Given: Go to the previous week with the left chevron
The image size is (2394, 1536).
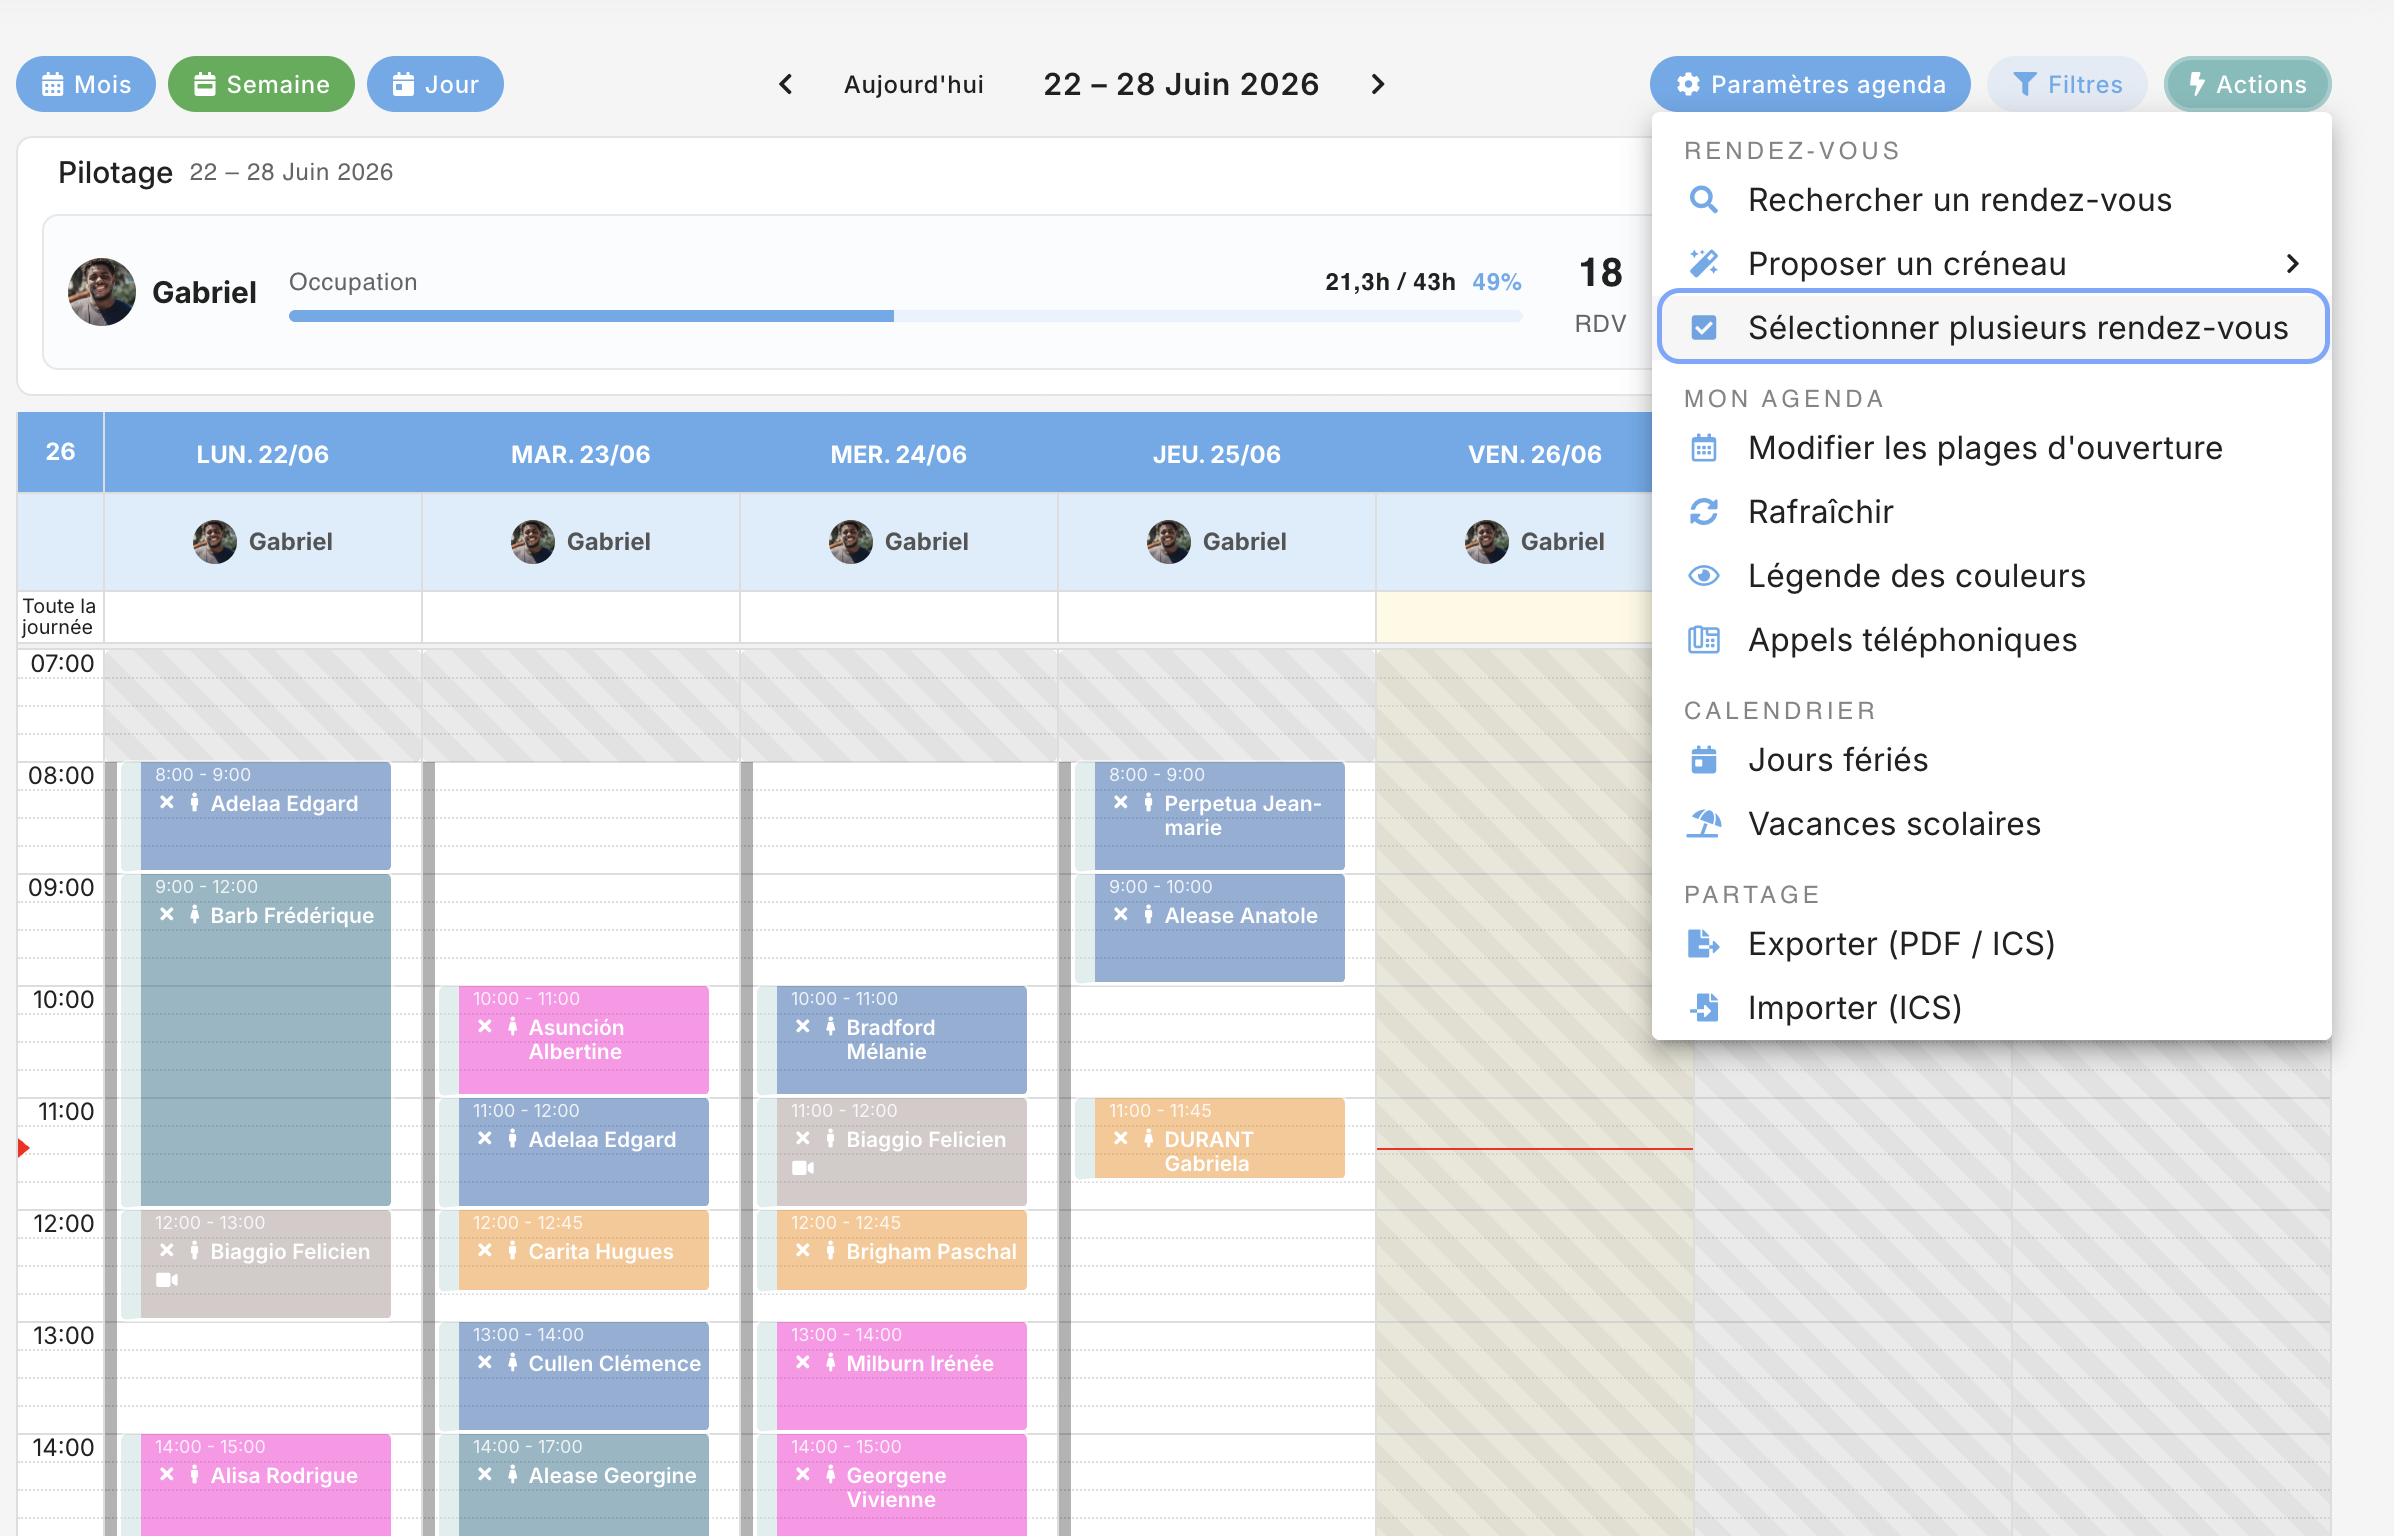Looking at the screenshot, I should pyautogui.click(x=786, y=84).
